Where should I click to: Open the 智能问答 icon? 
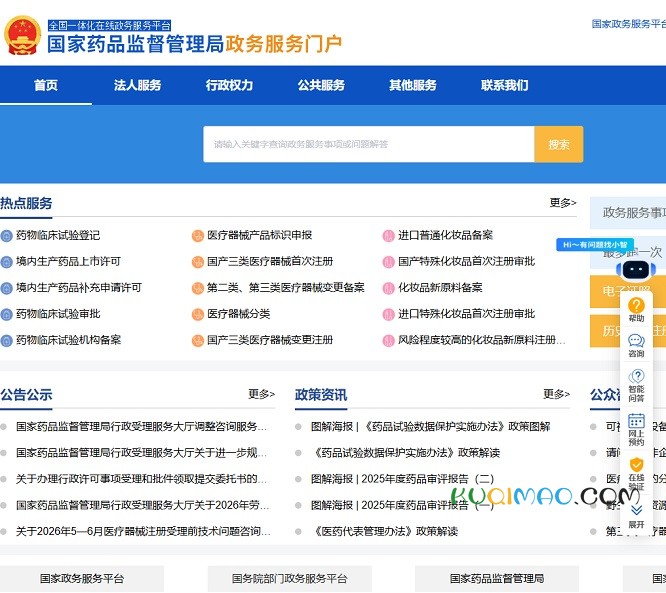[636, 376]
